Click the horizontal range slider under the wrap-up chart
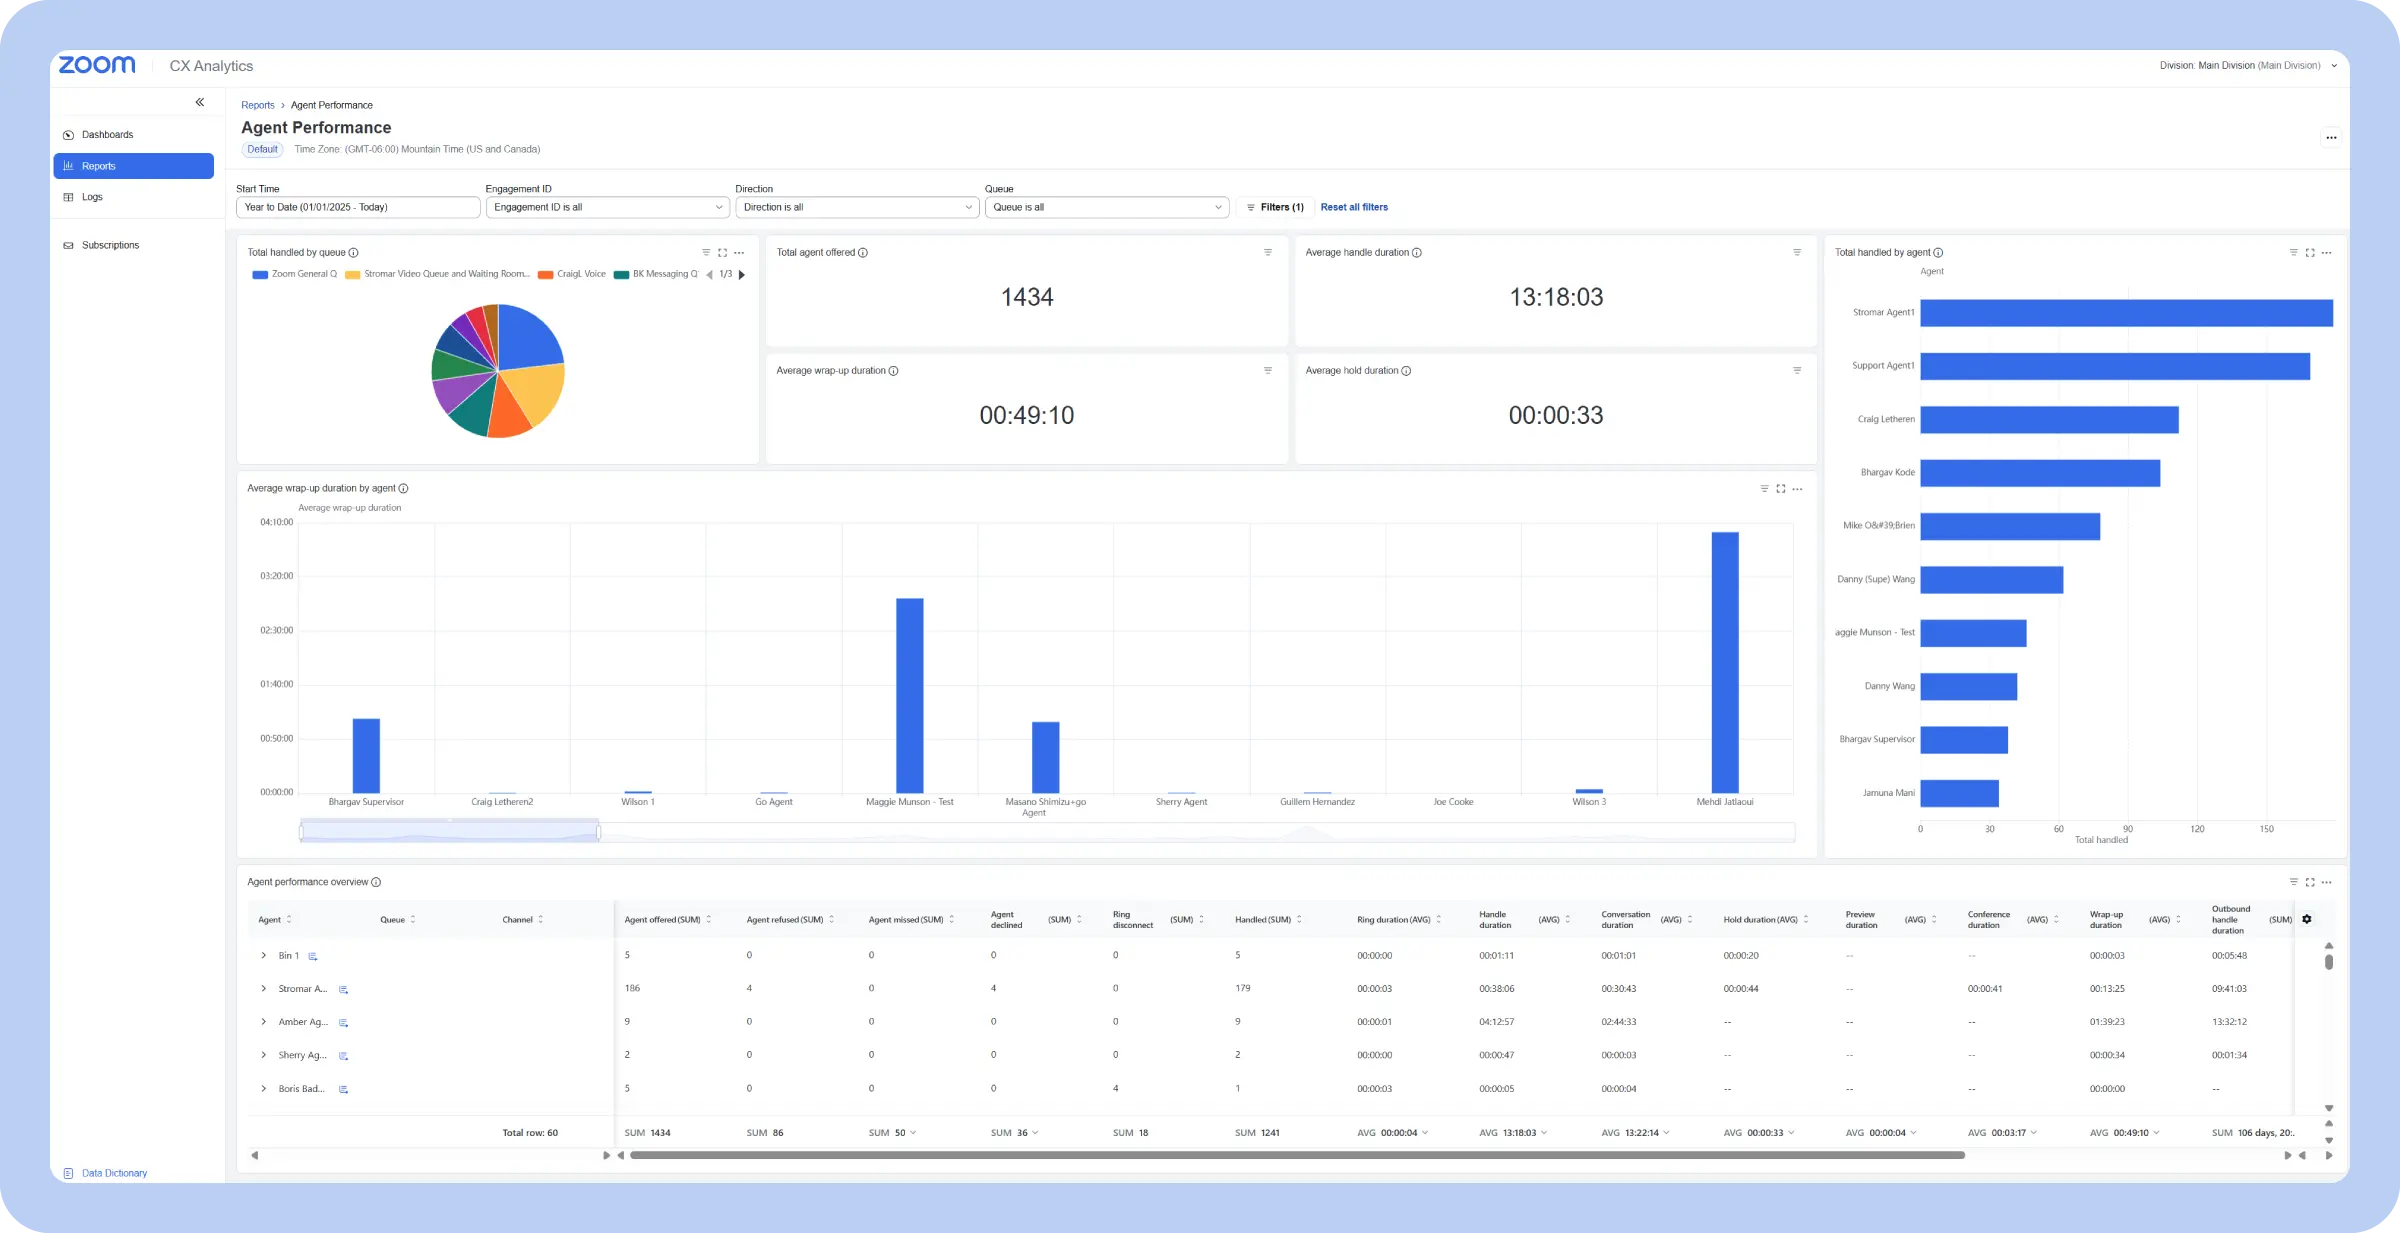 click(448, 831)
